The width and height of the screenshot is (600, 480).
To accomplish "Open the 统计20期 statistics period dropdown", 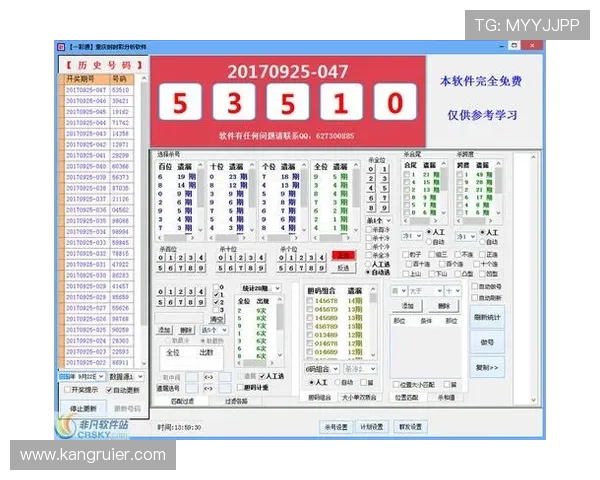I will tap(260, 286).
